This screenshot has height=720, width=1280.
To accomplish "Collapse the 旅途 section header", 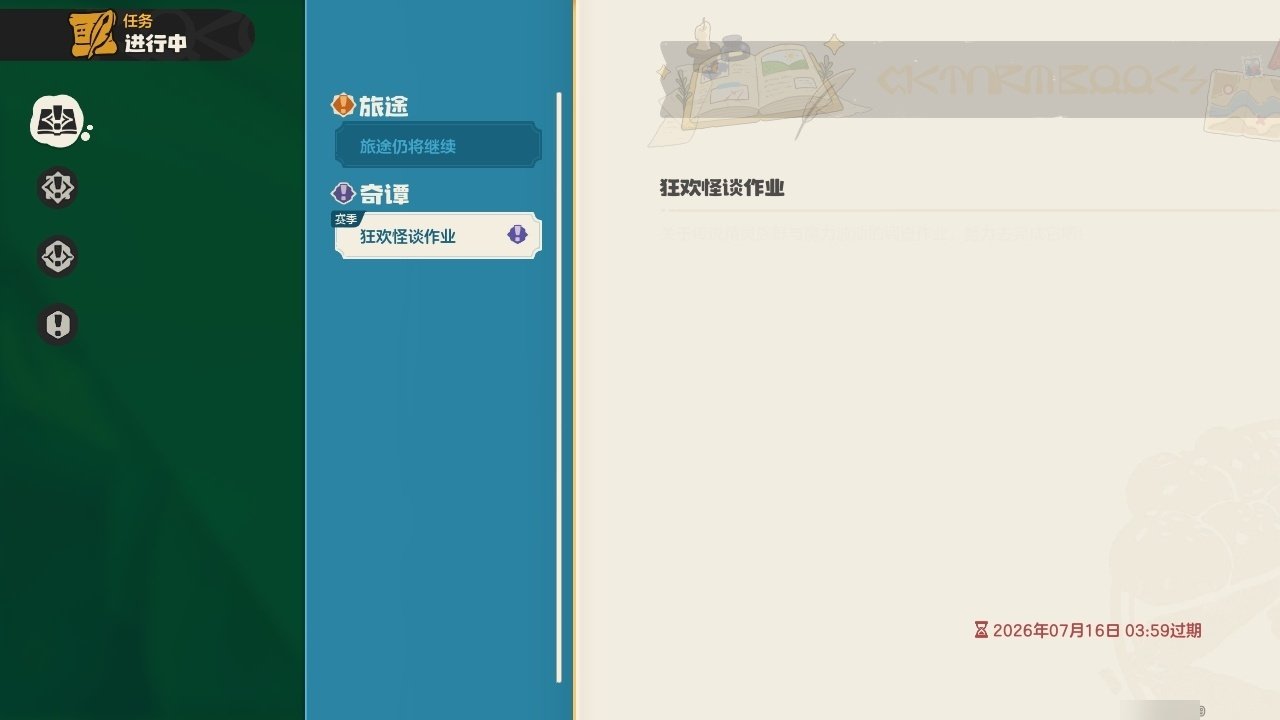I will 370,105.
